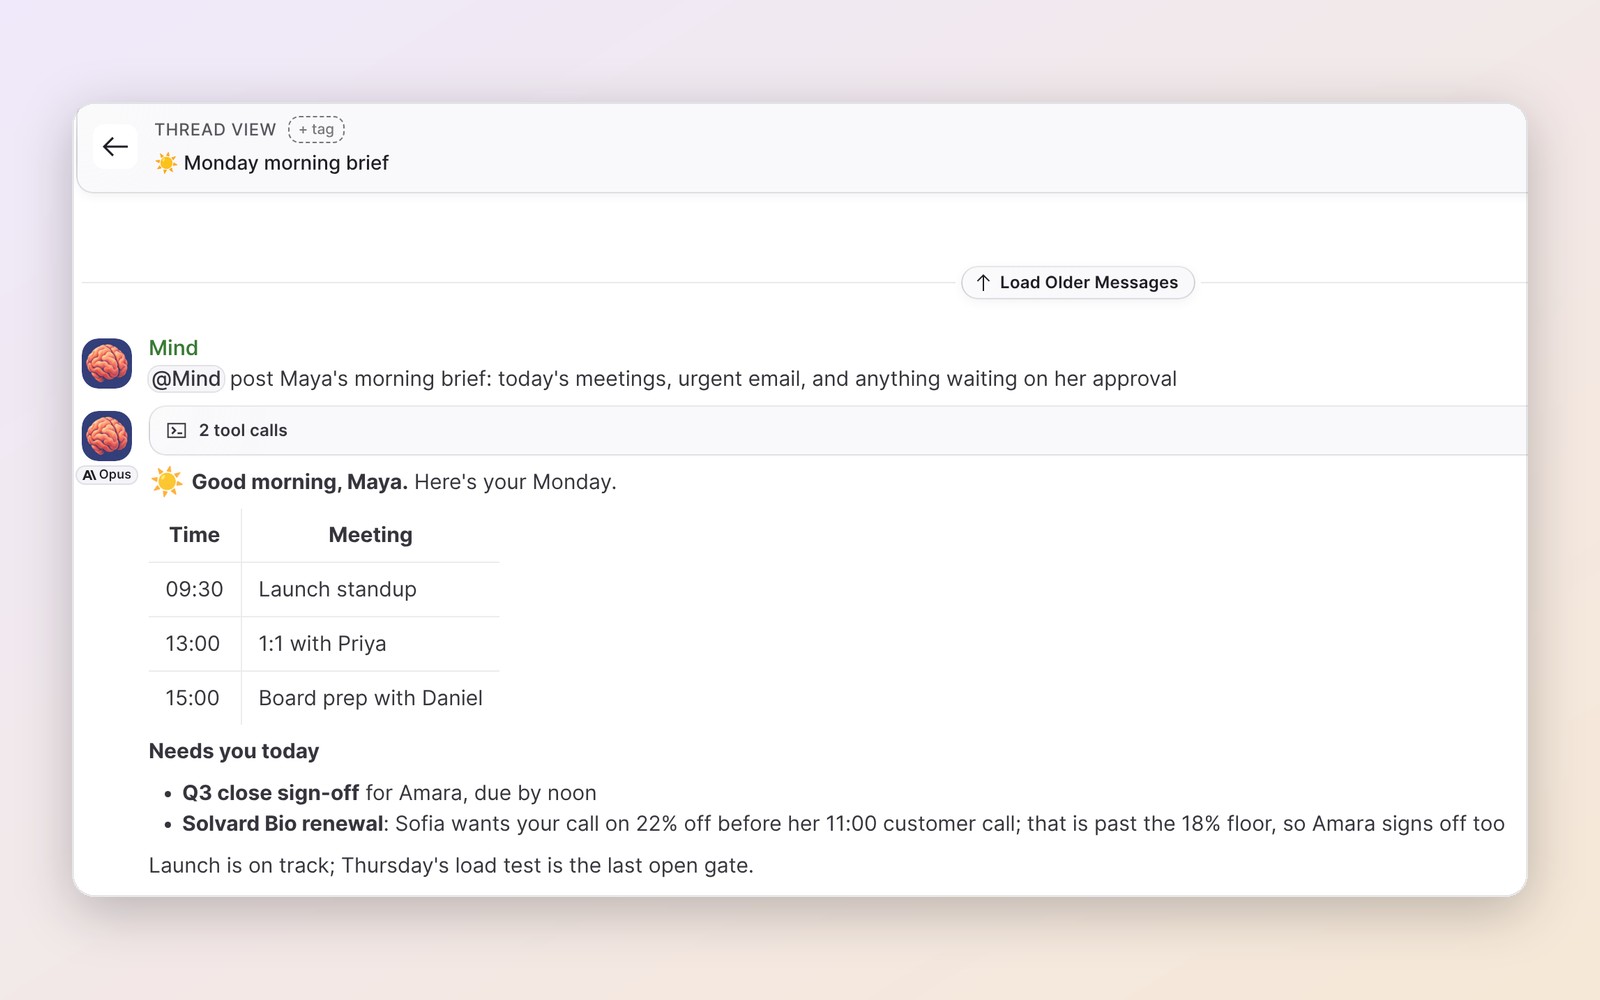Select the Board prep with Daniel row
1600x1000 pixels.
pyautogui.click(x=324, y=698)
